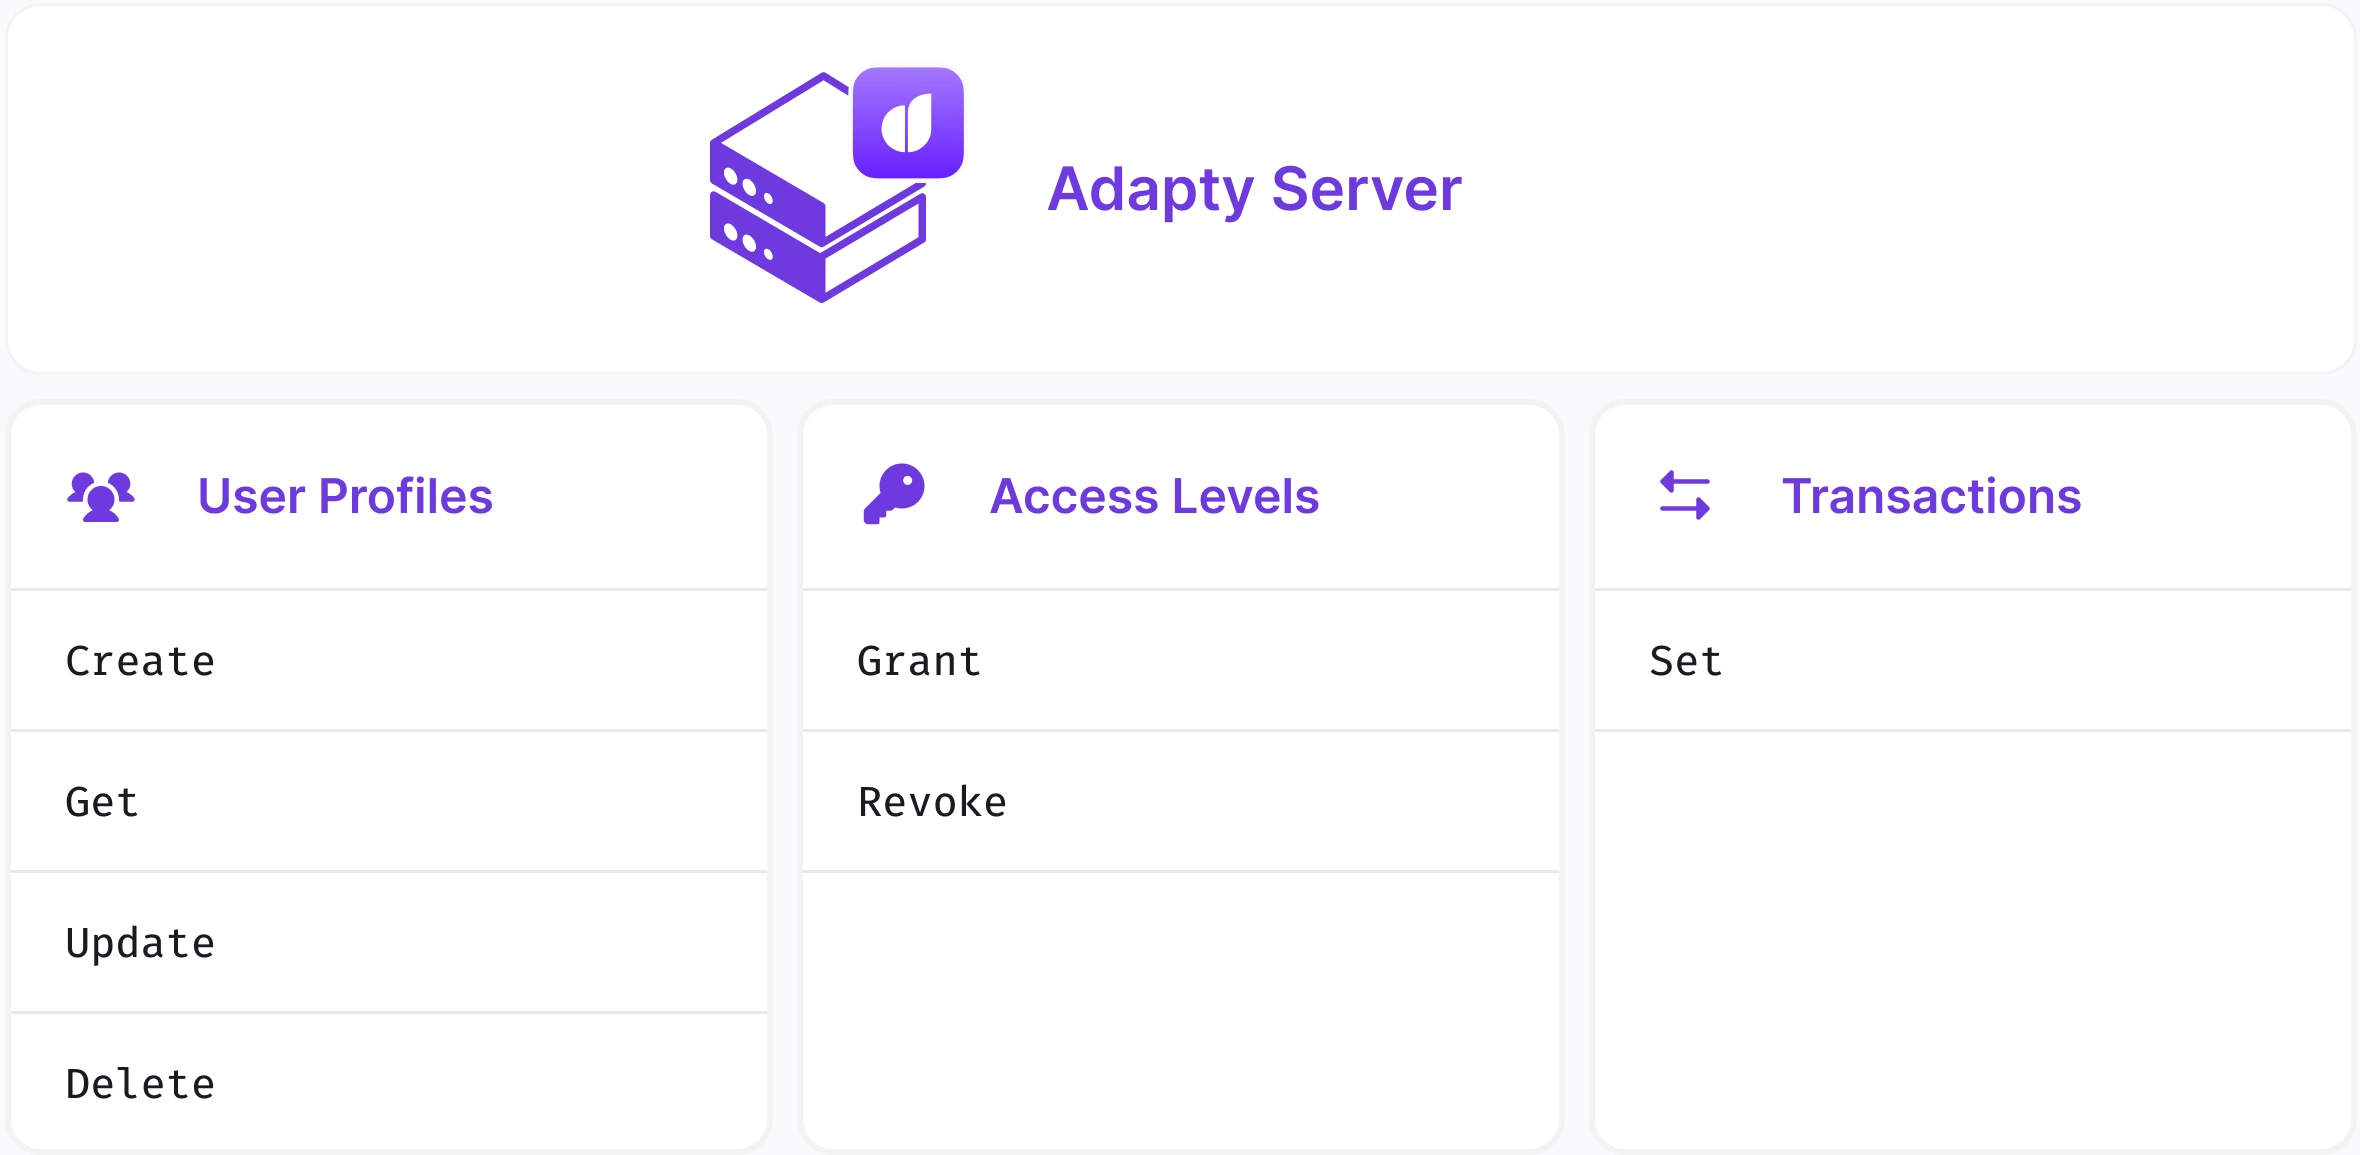
Task: Open the User Profiles heading
Action: click(345, 496)
